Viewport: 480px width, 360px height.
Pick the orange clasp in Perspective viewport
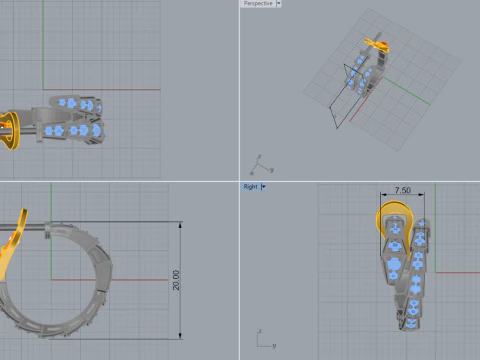(377, 46)
